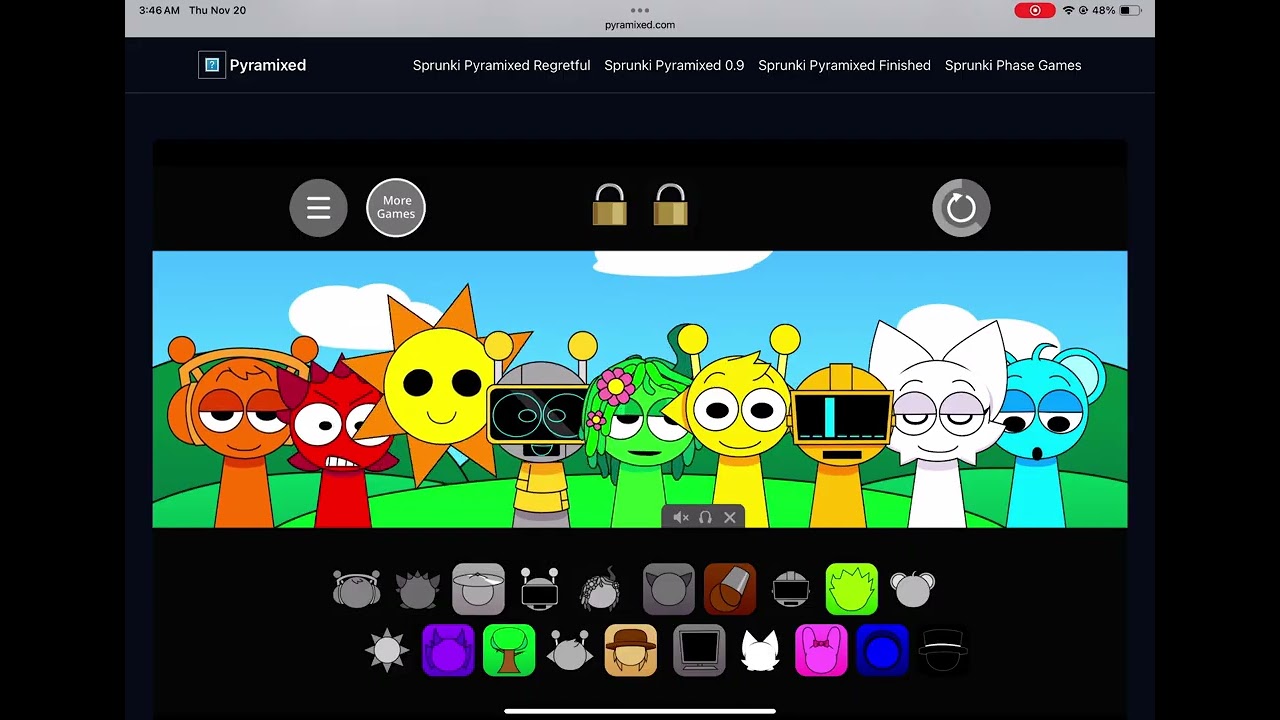Tap the three-dot multitasking control

(640, 10)
